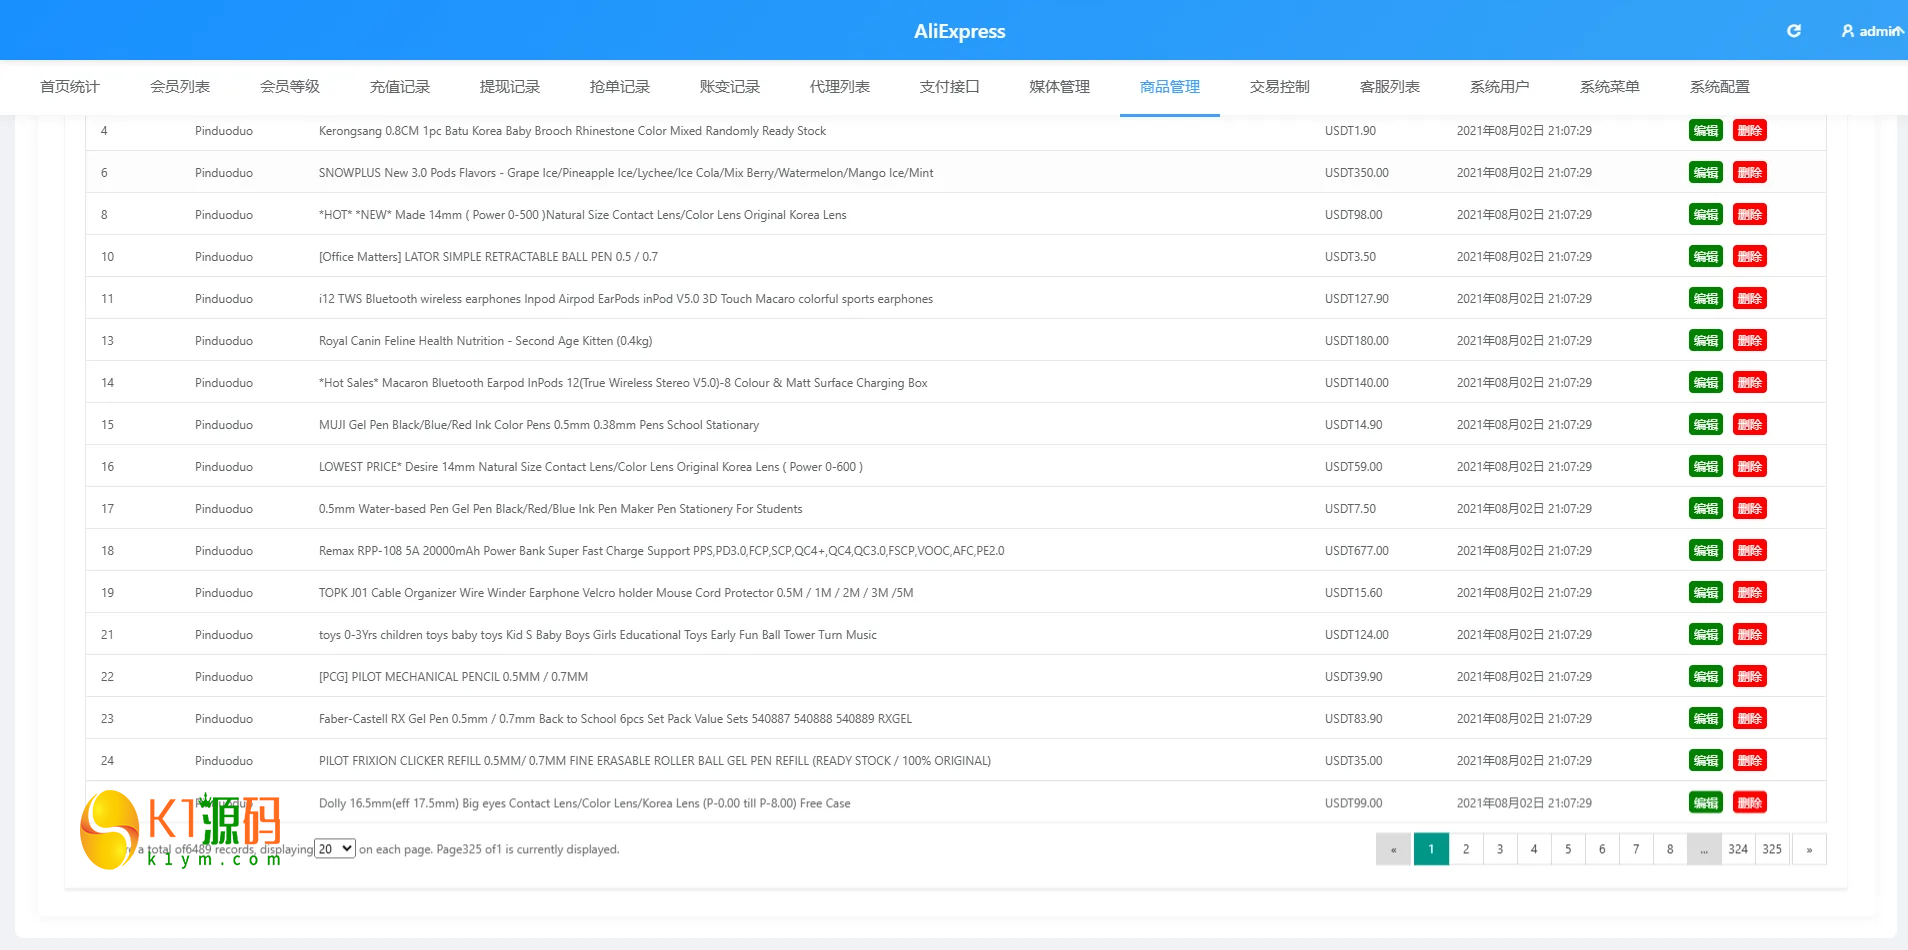Click the date in the PILOT MECHANICAL PENCIL row

click(x=1524, y=677)
